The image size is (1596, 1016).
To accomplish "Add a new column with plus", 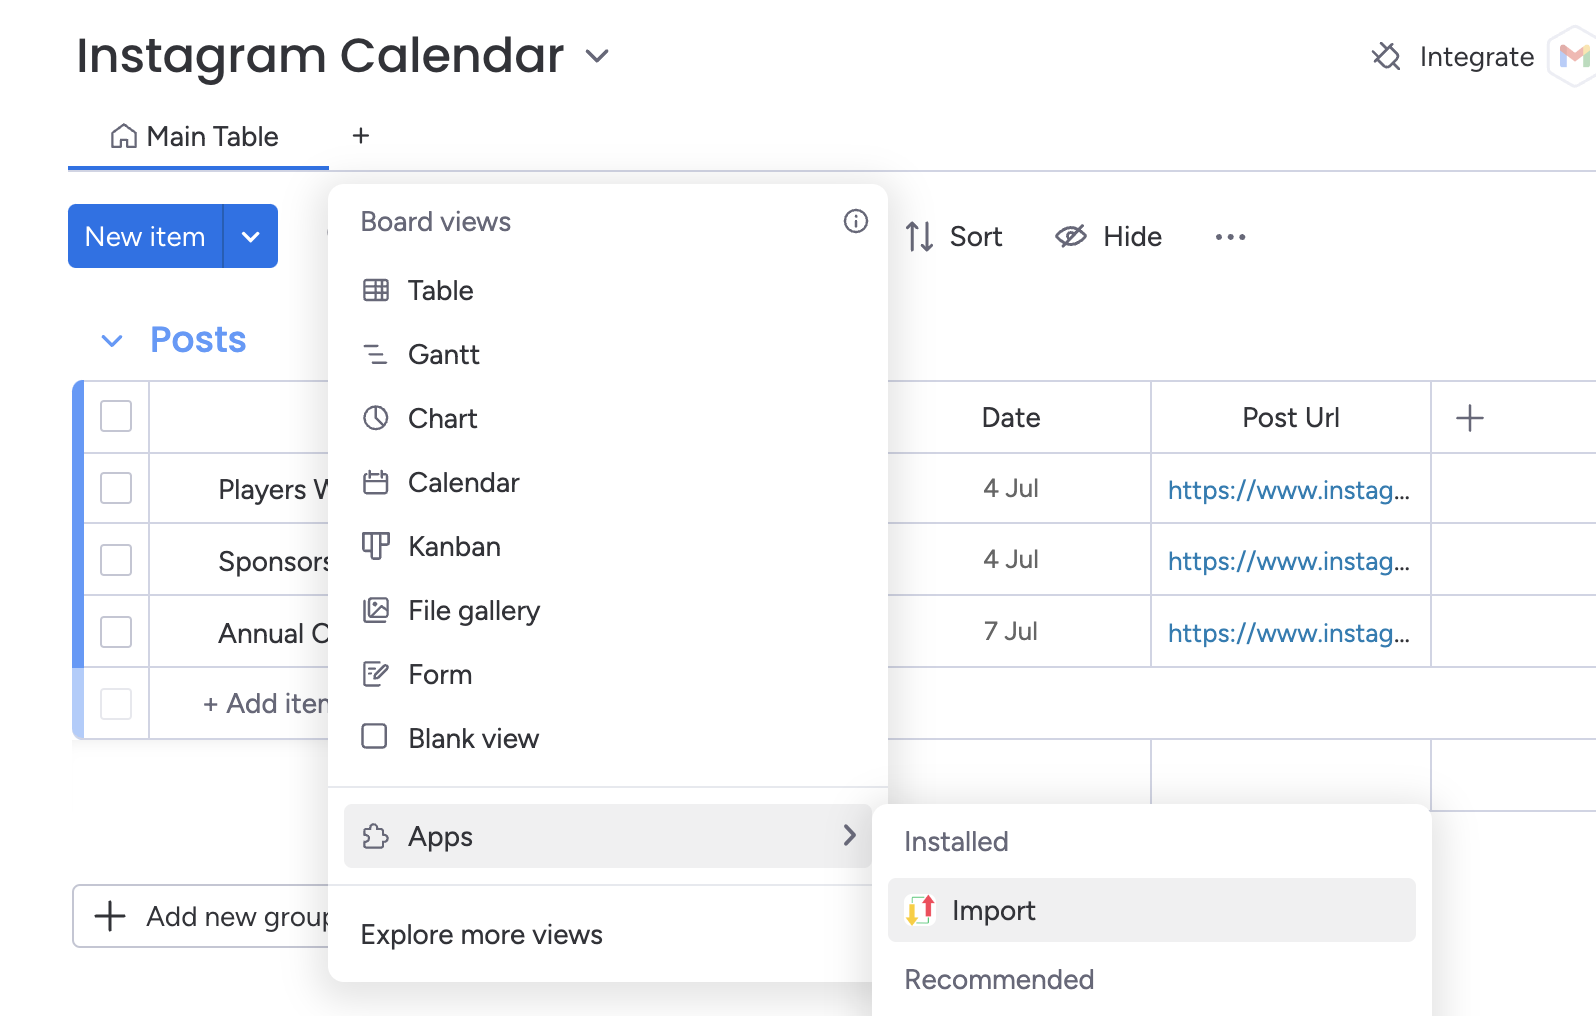I will [1470, 418].
